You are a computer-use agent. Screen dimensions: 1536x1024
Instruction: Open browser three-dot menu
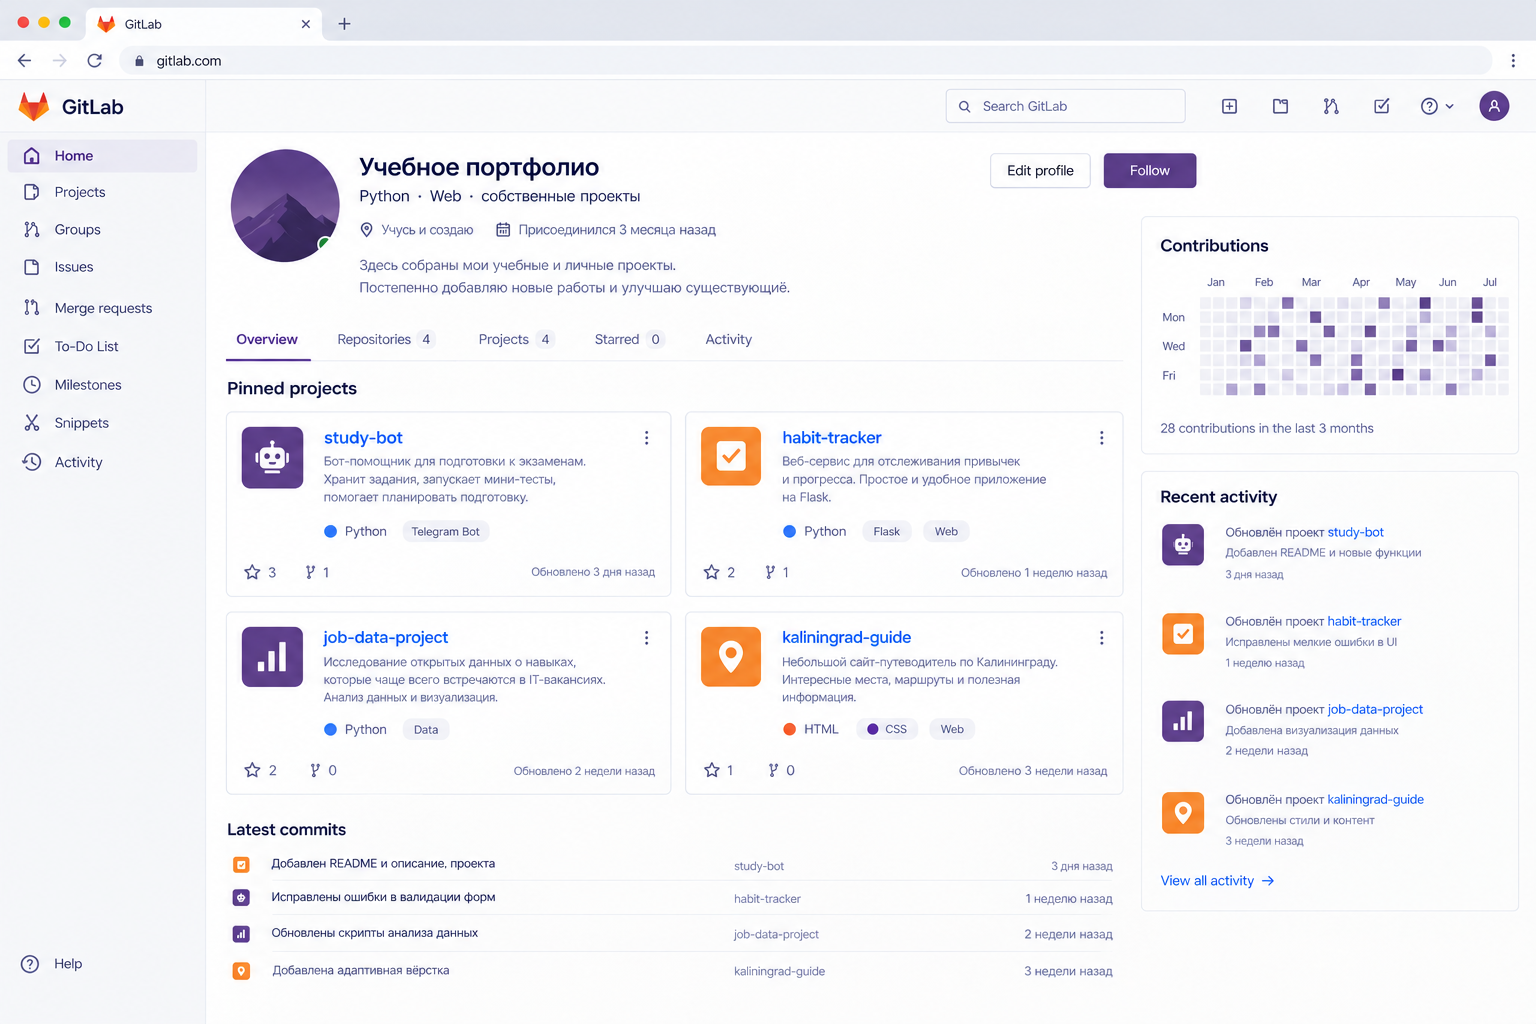tap(1513, 61)
